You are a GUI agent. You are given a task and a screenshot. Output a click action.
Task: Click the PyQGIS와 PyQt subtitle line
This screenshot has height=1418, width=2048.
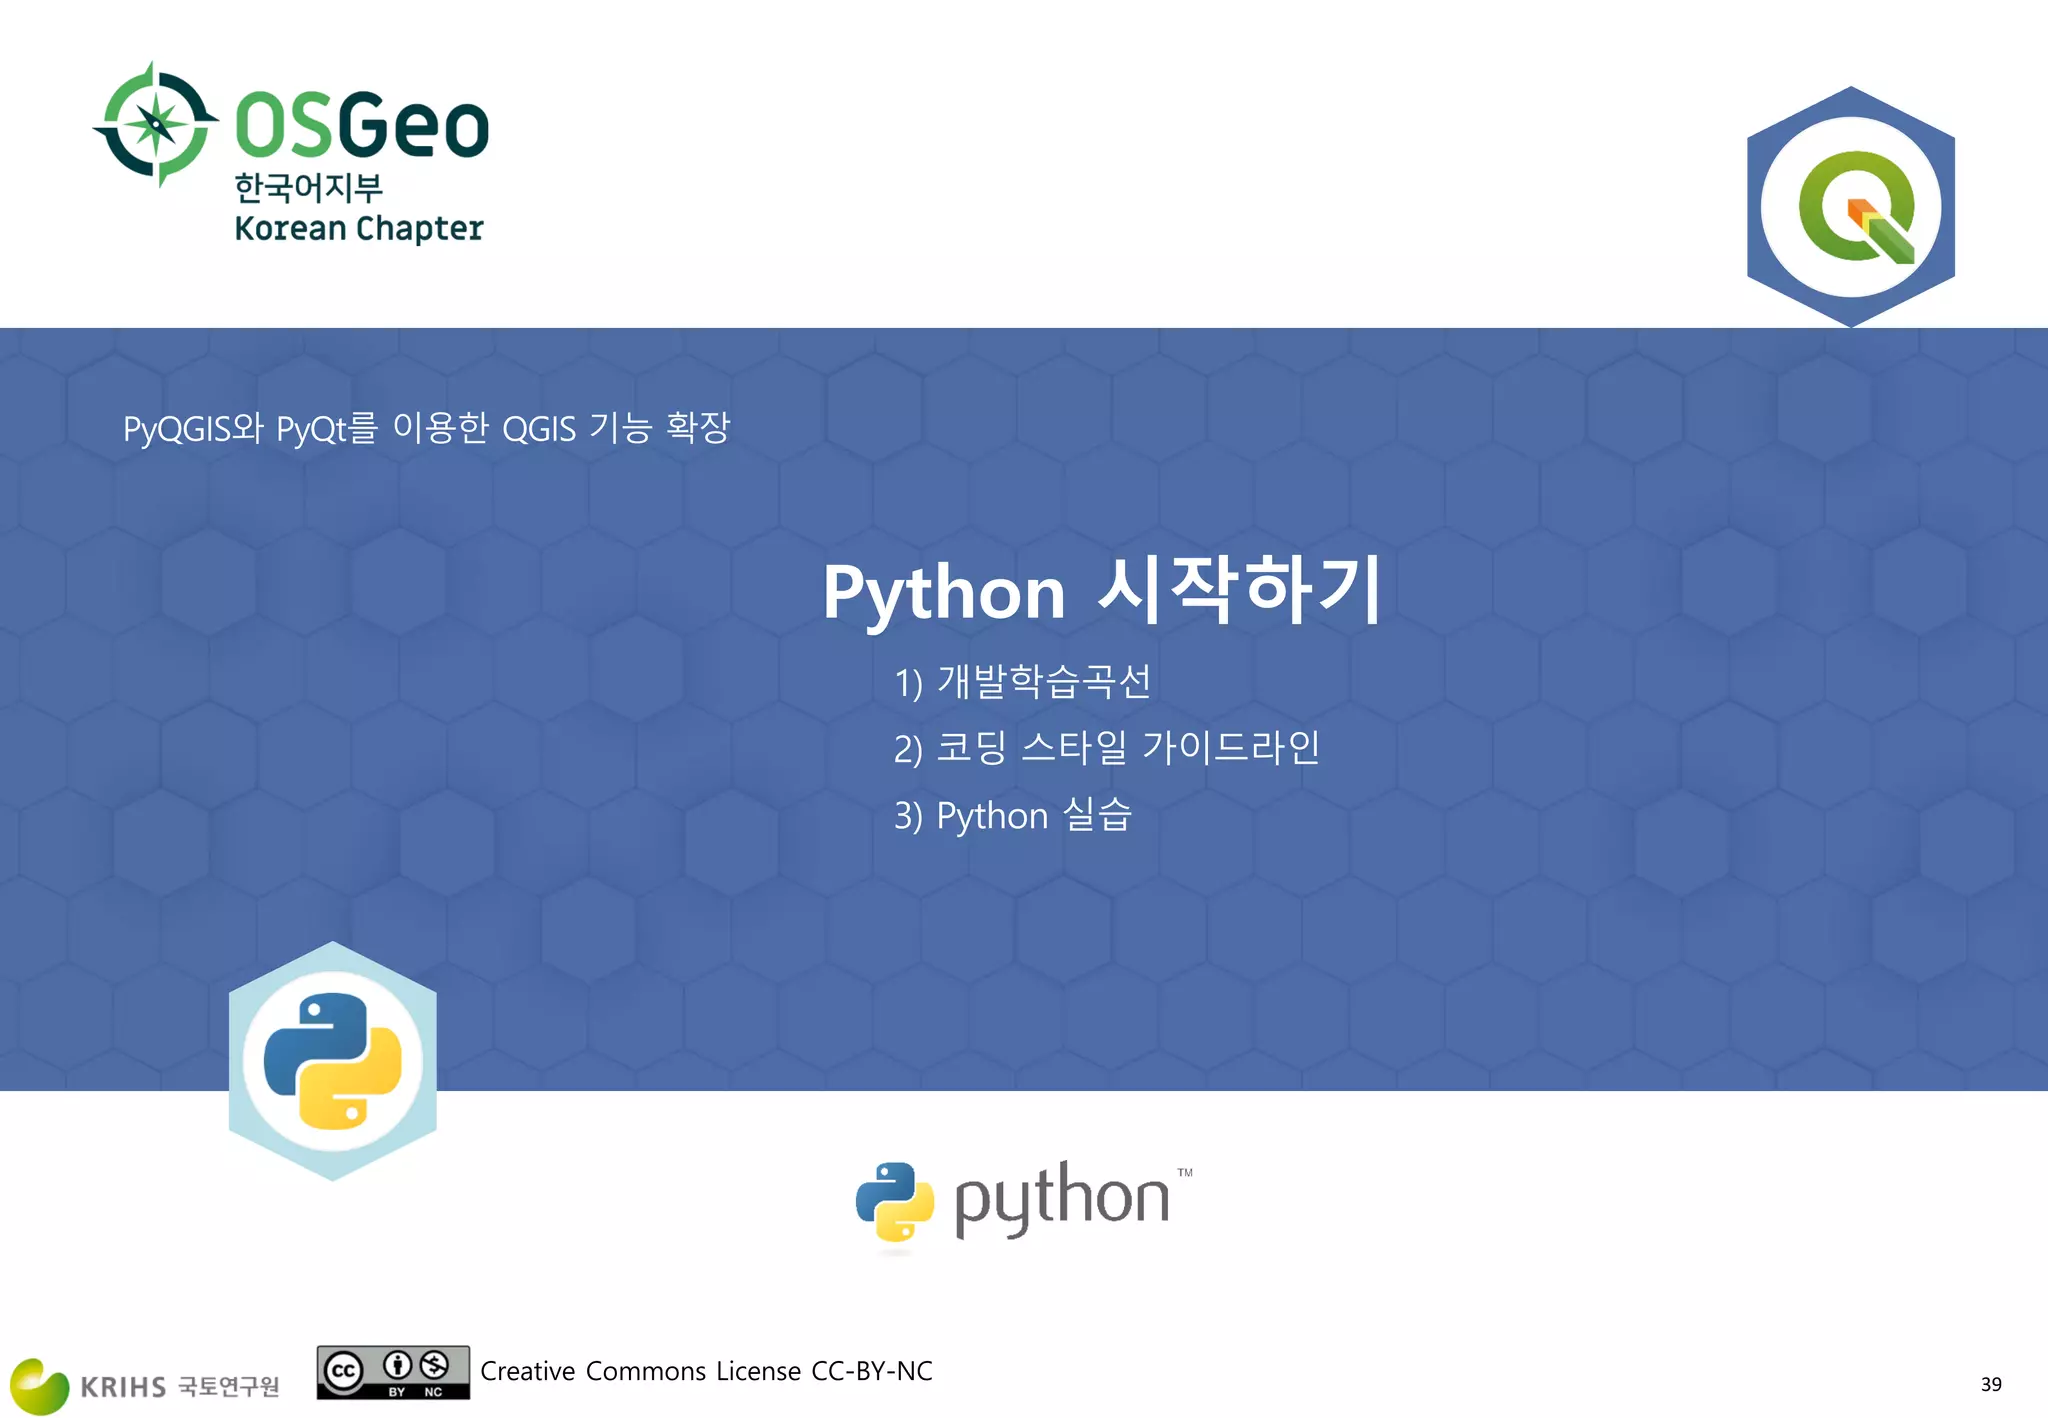point(426,428)
